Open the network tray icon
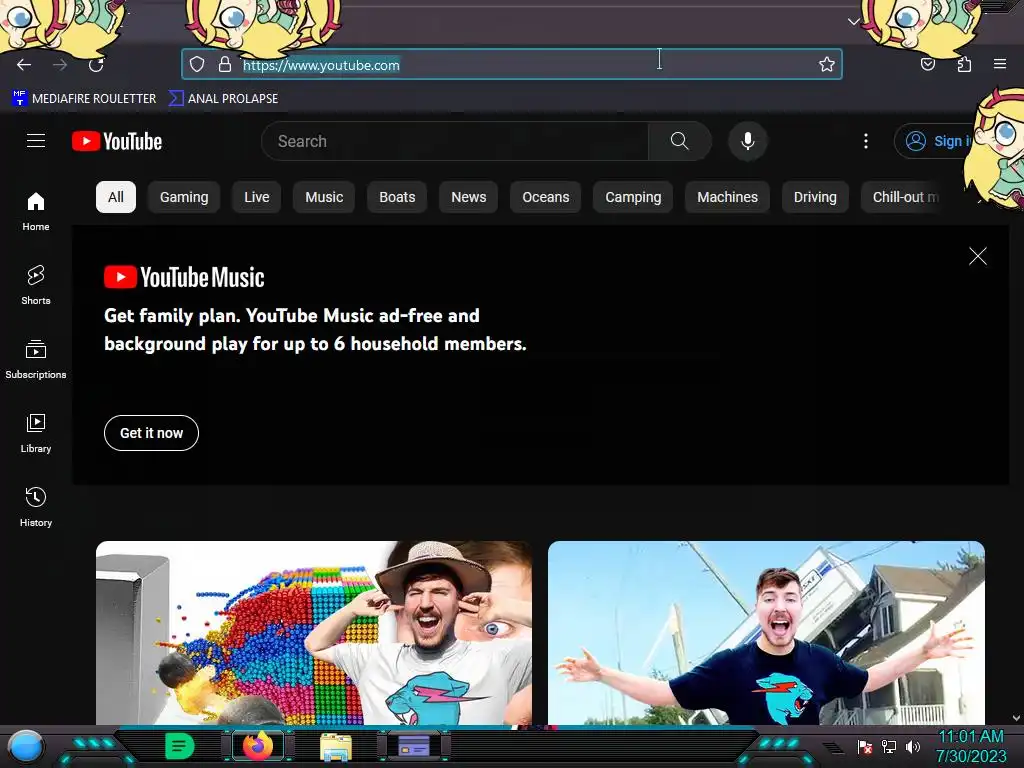This screenshot has height=768, width=1024. 889,746
